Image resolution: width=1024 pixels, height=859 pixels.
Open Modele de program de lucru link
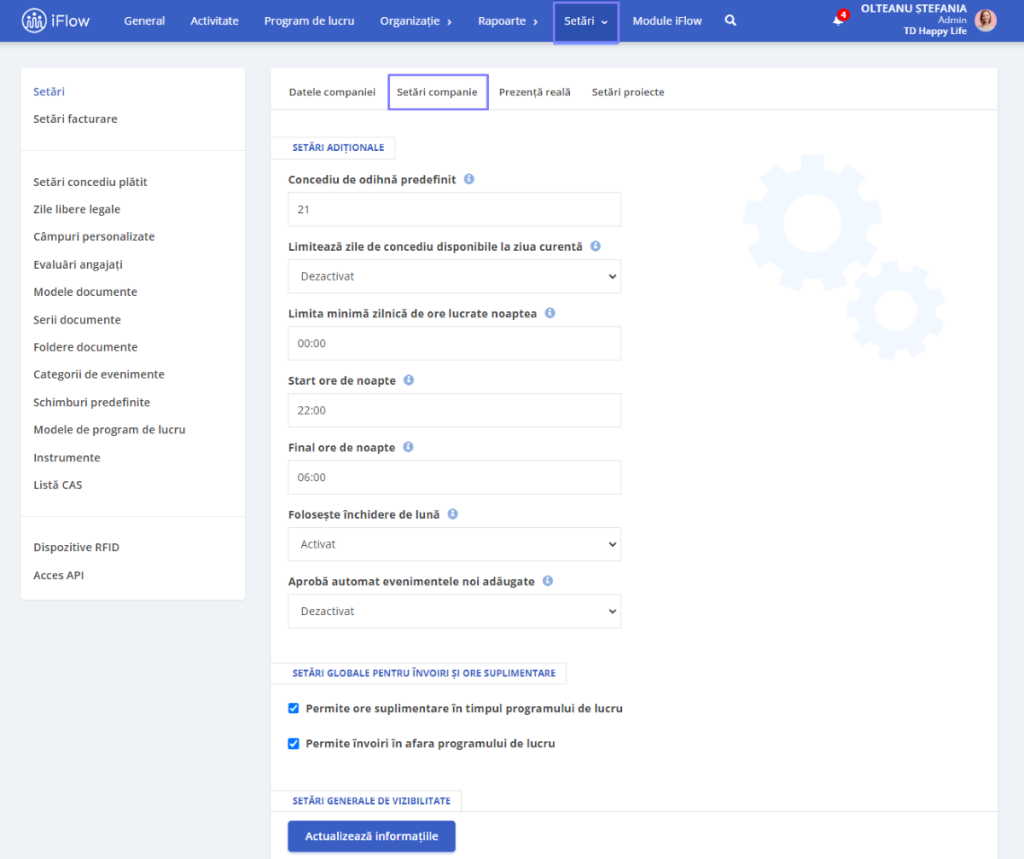pos(109,430)
